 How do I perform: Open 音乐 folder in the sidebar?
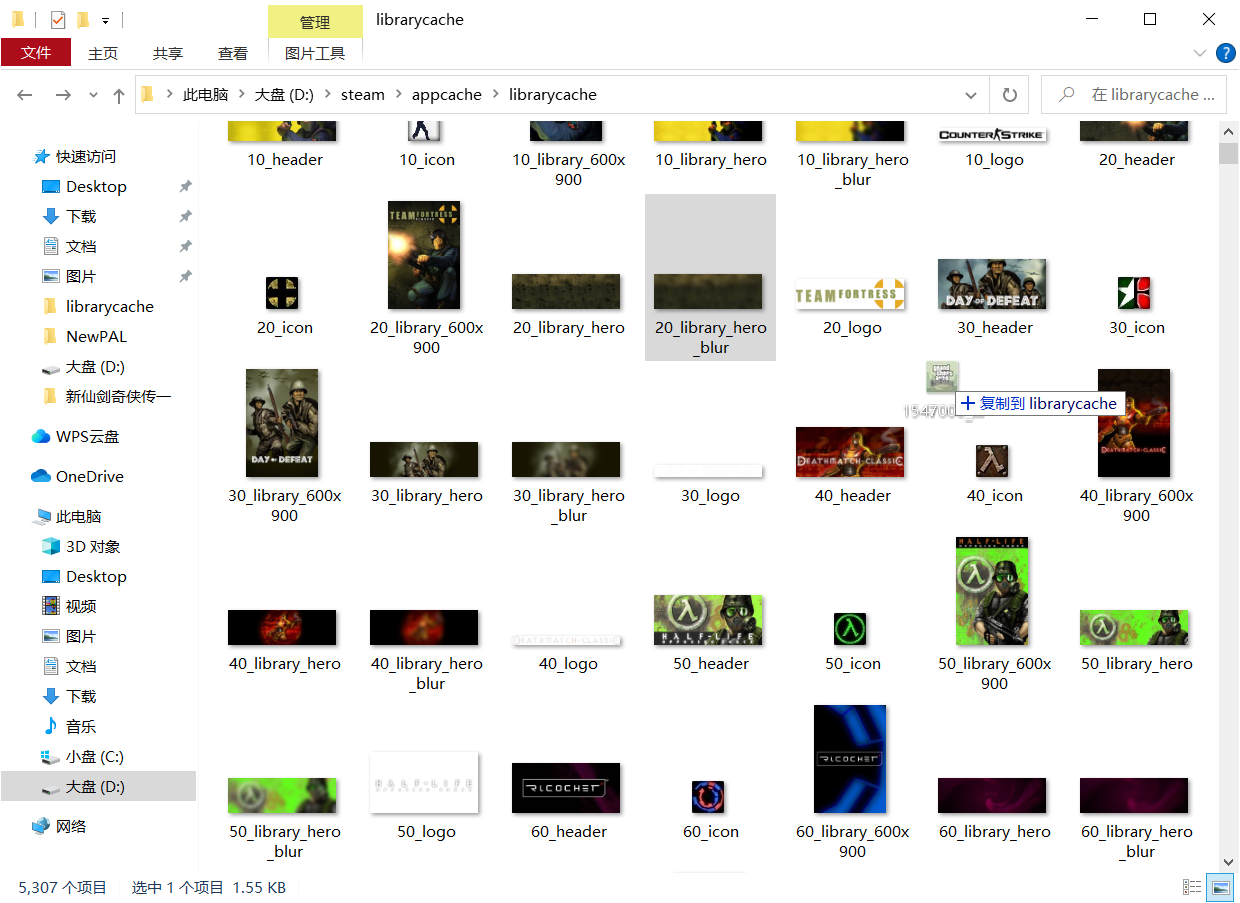tap(70, 727)
